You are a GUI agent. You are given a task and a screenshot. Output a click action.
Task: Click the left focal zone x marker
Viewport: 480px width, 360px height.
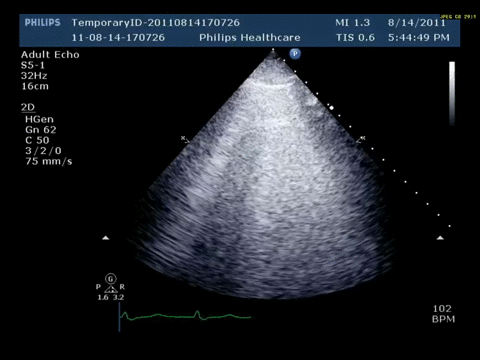(184, 139)
